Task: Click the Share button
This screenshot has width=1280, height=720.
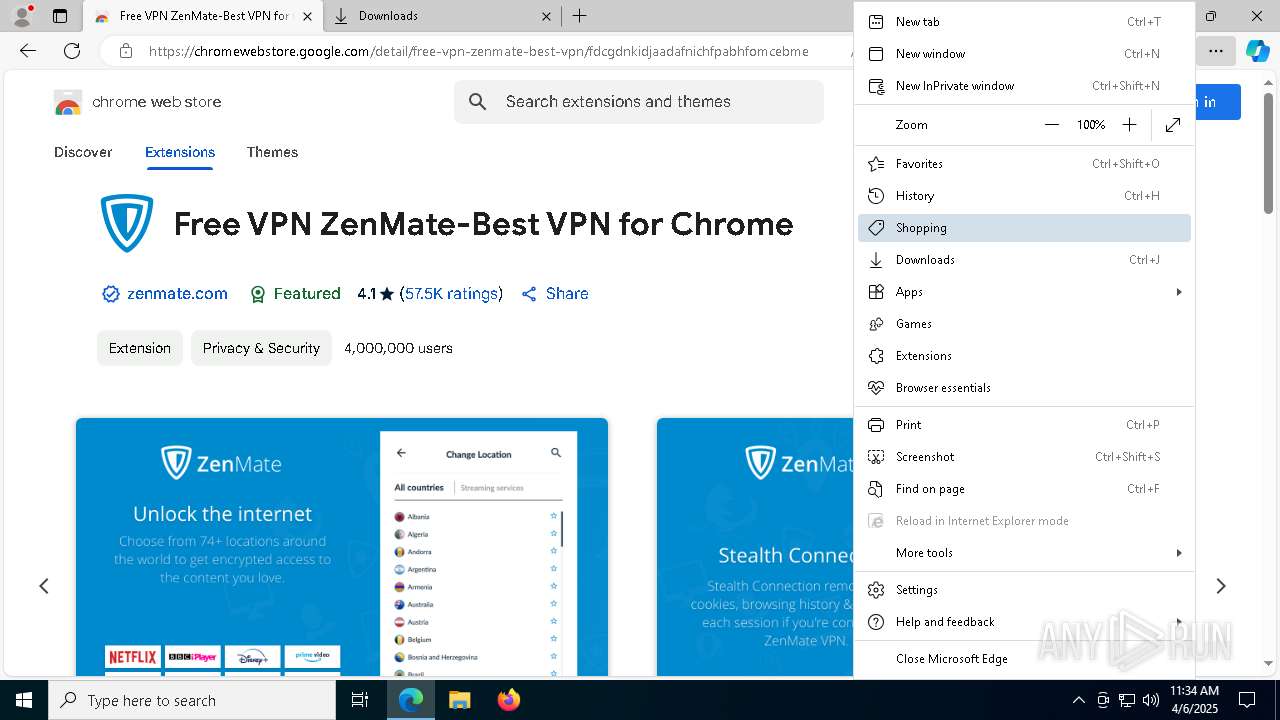Action: [555, 294]
